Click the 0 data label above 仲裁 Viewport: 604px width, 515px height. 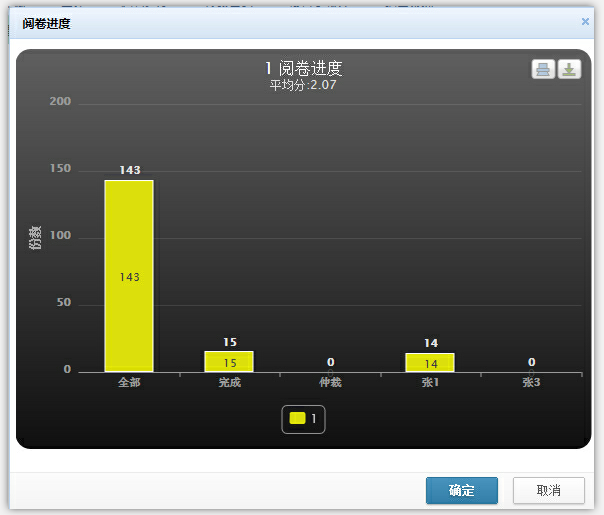pos(330,362)
